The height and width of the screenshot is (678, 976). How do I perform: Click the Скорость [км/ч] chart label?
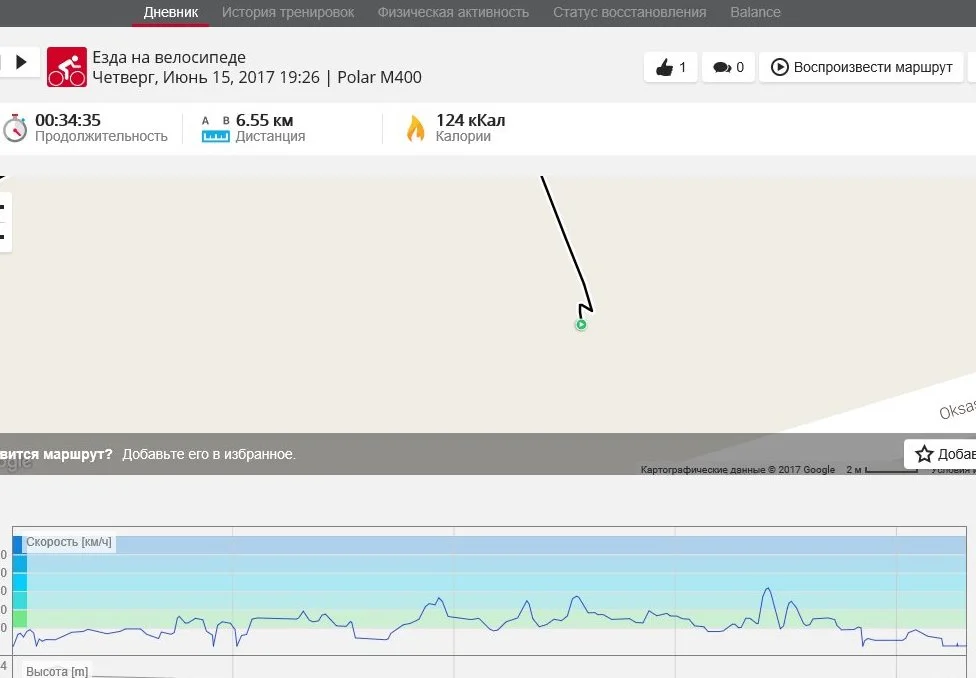point(68,542)
